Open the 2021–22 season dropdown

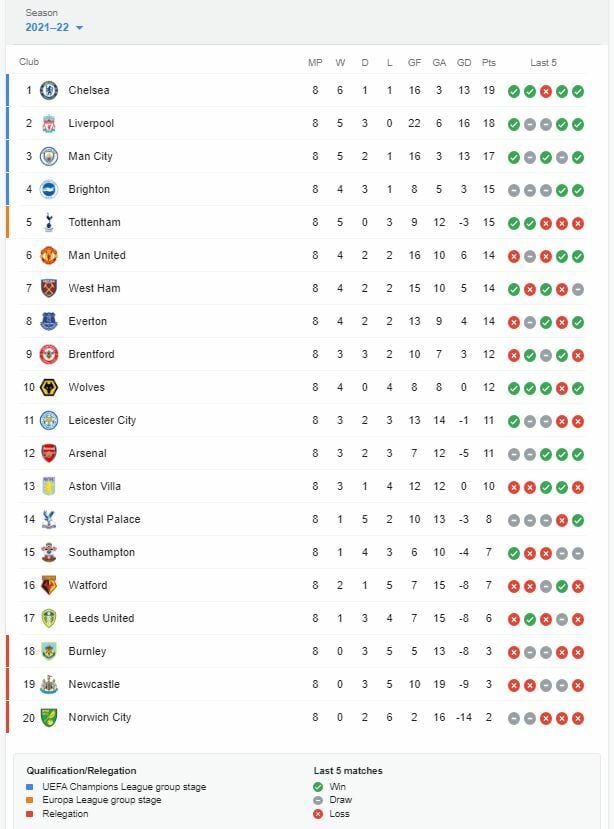pyautogui.click(x=54, y=27)
